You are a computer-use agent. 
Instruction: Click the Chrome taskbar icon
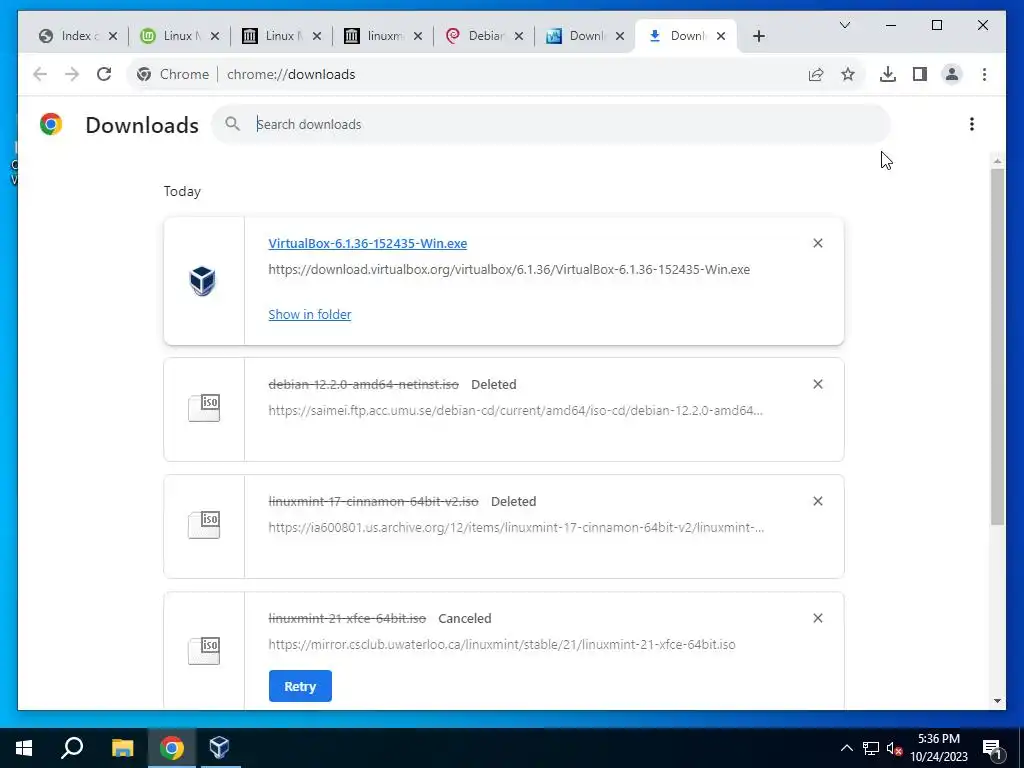[172, 748]
